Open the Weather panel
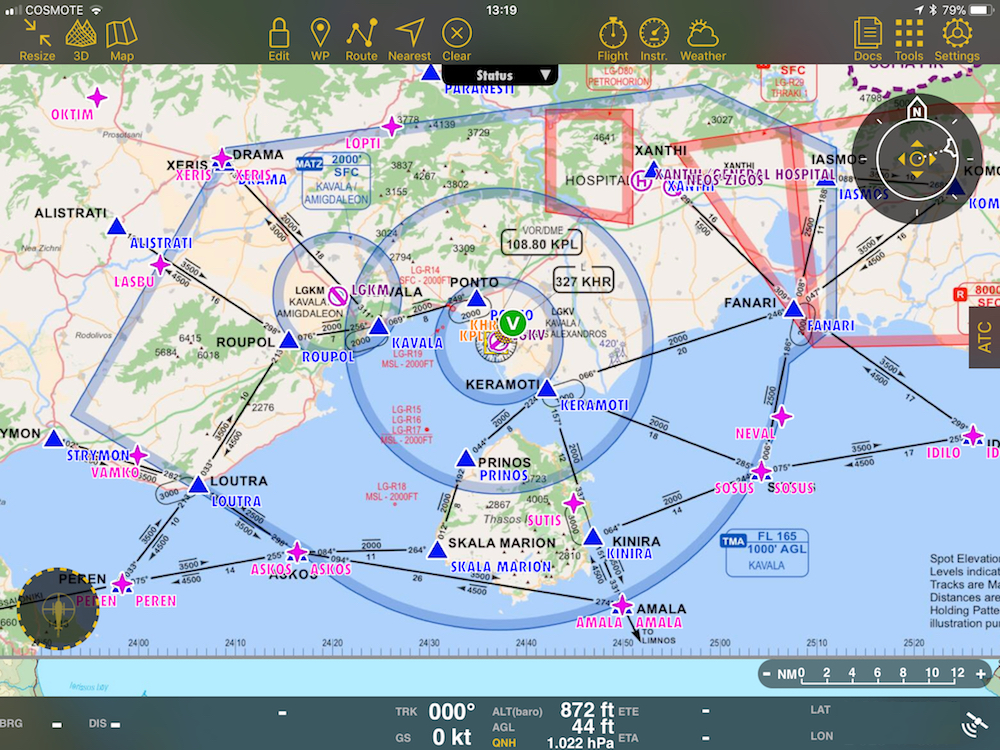 click(x=703, y=40)
